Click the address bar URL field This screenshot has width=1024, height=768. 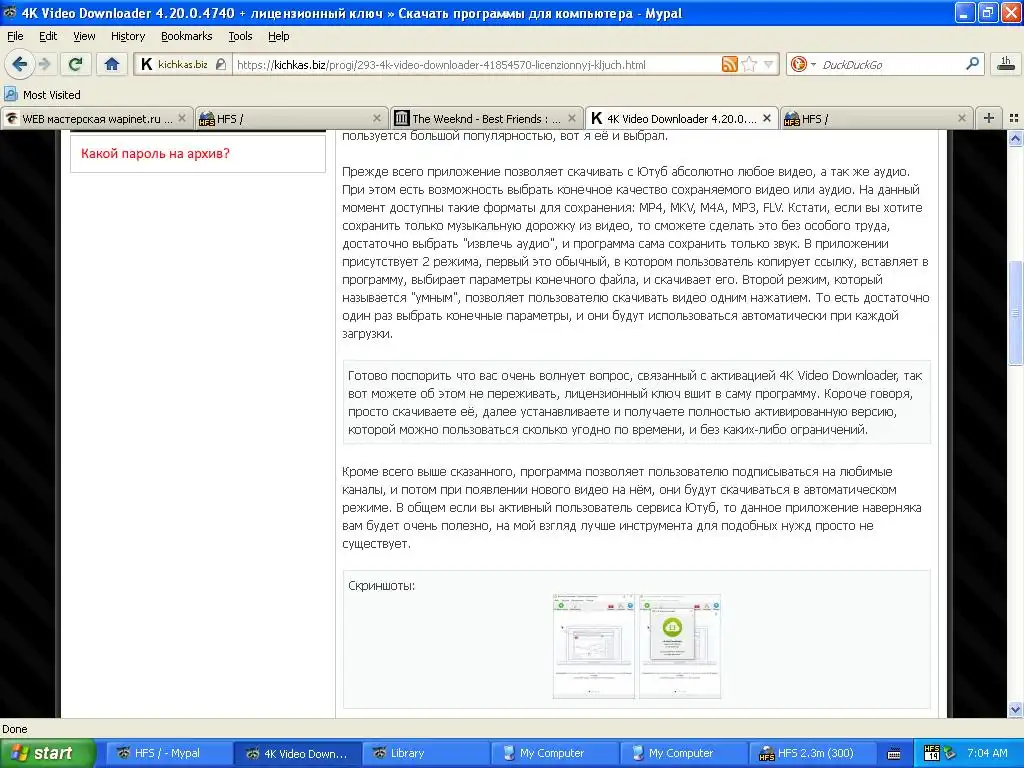[475, 65]
